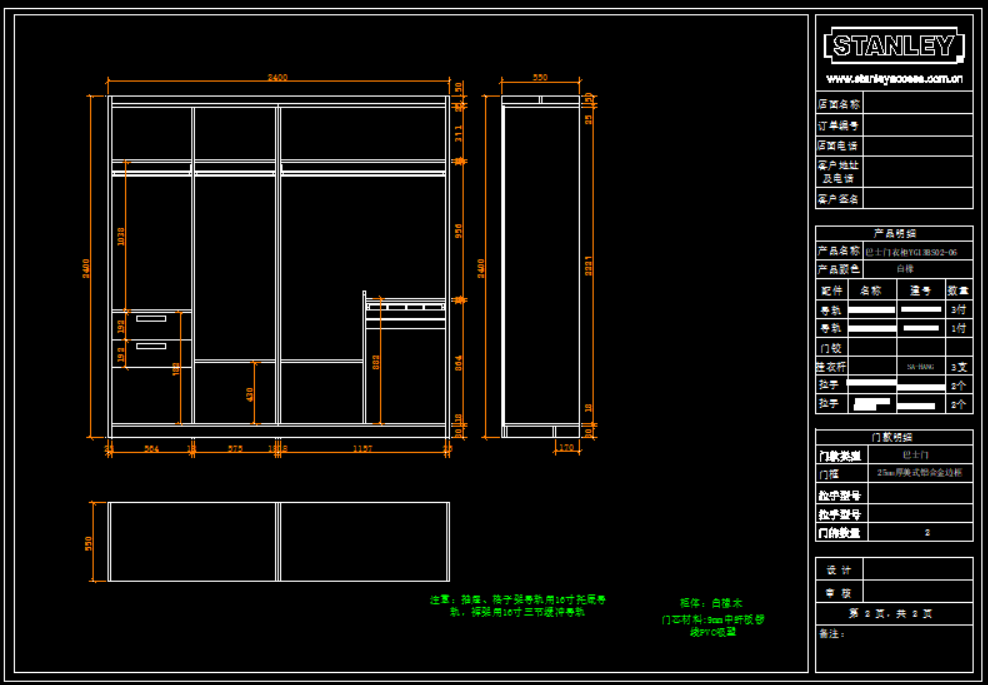Screen dimensions: 988x685
Task: Select the wardrobe top plan view
Action: [278, 541]
